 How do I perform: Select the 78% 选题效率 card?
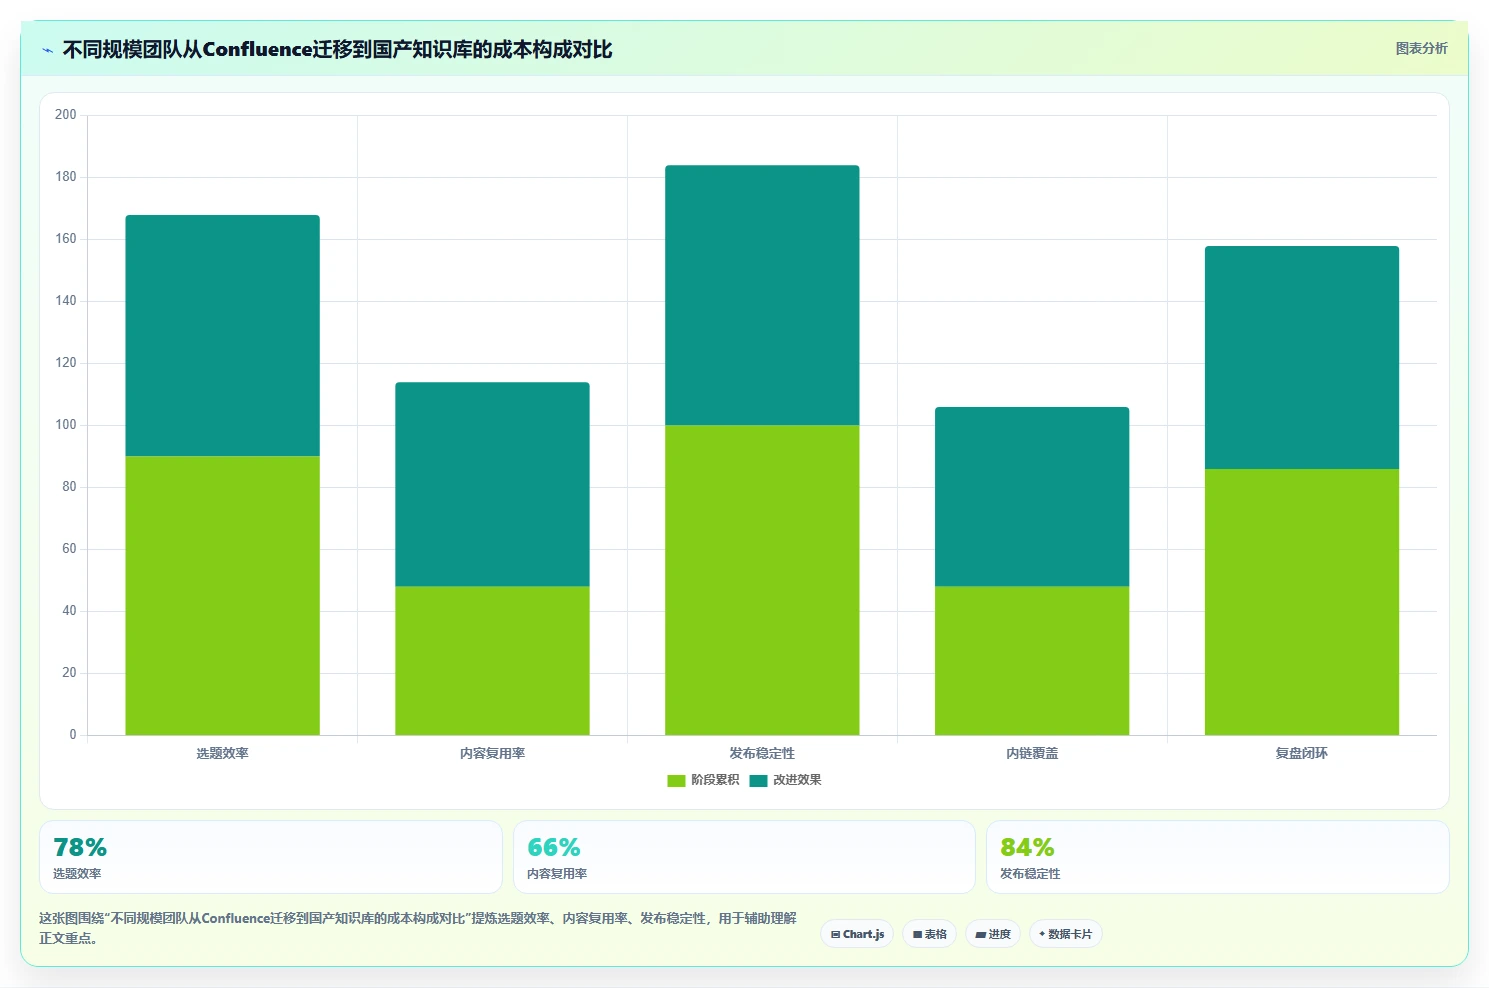click(x=270, y=857)
